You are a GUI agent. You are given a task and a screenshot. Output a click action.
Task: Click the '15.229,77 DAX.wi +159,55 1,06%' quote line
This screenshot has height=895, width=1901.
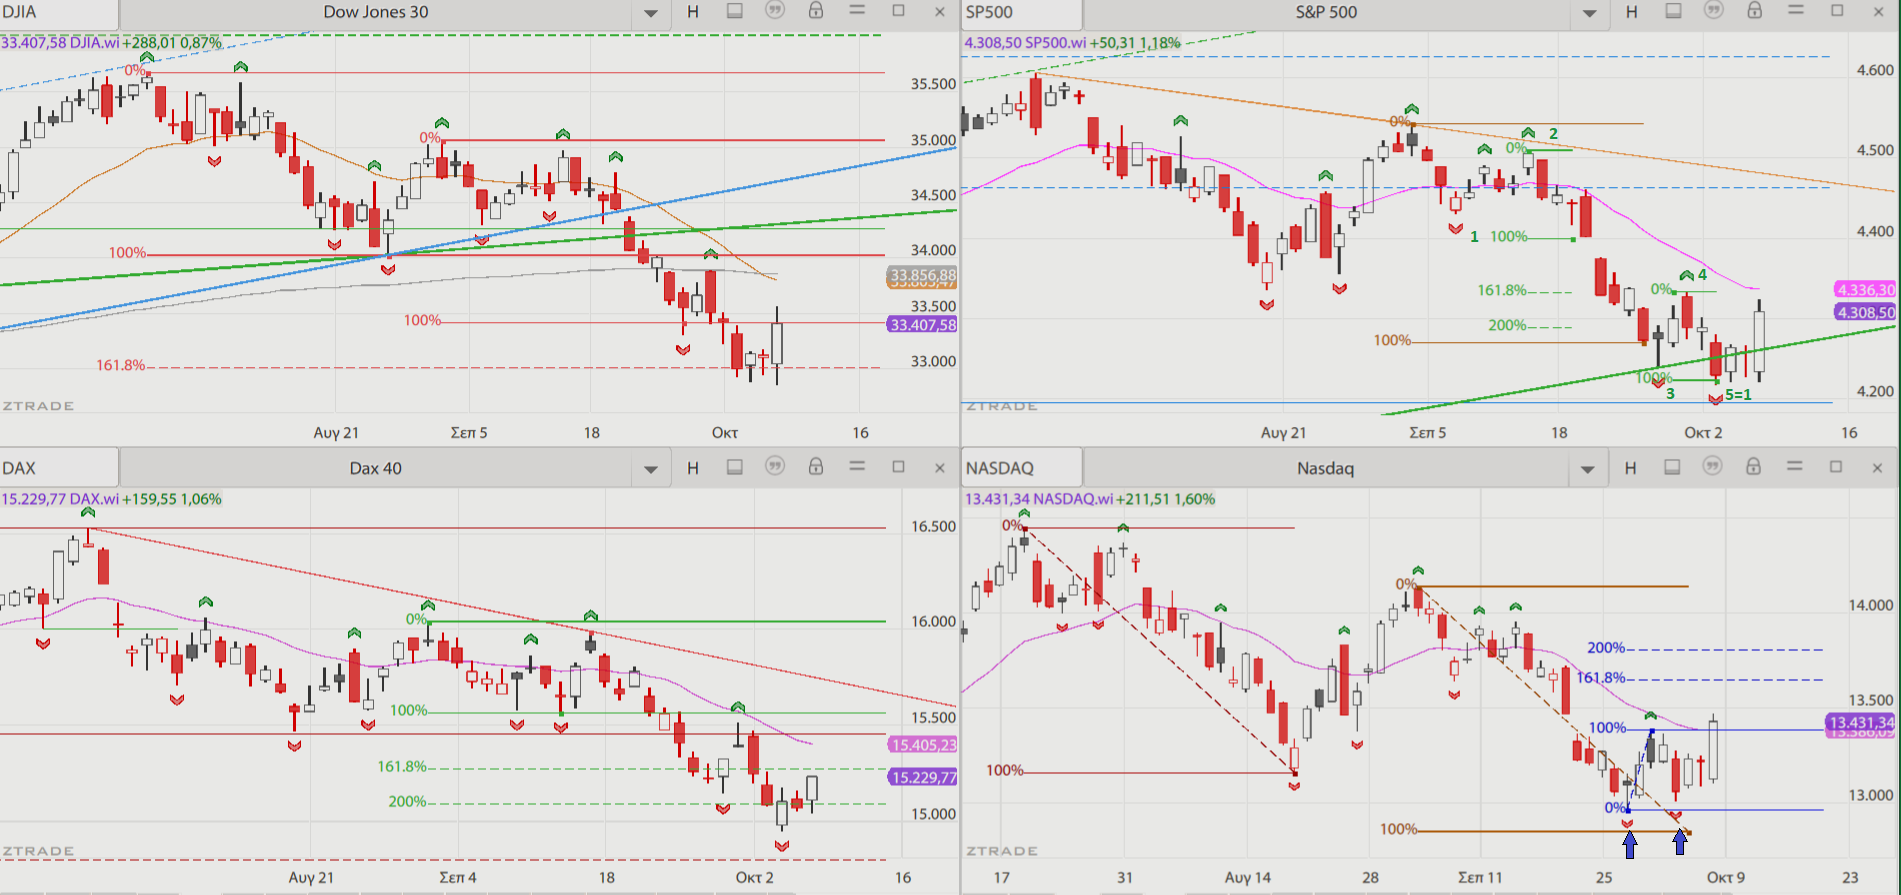tap(112, 499)
